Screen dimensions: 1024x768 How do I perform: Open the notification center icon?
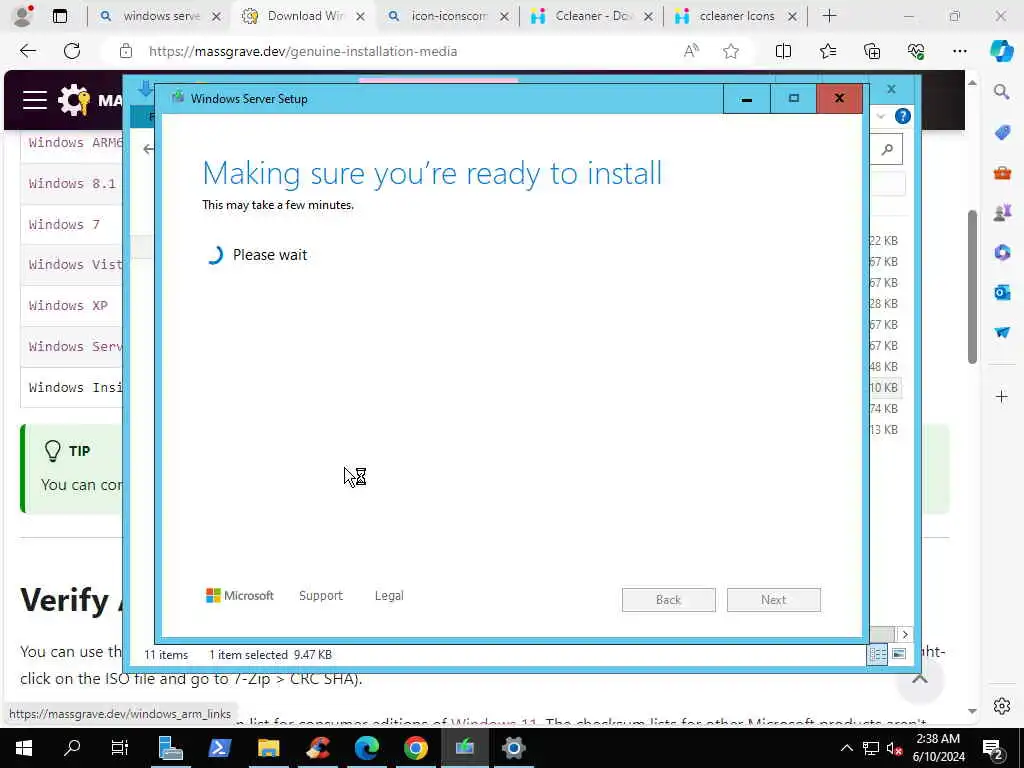[x=993, y=748]
